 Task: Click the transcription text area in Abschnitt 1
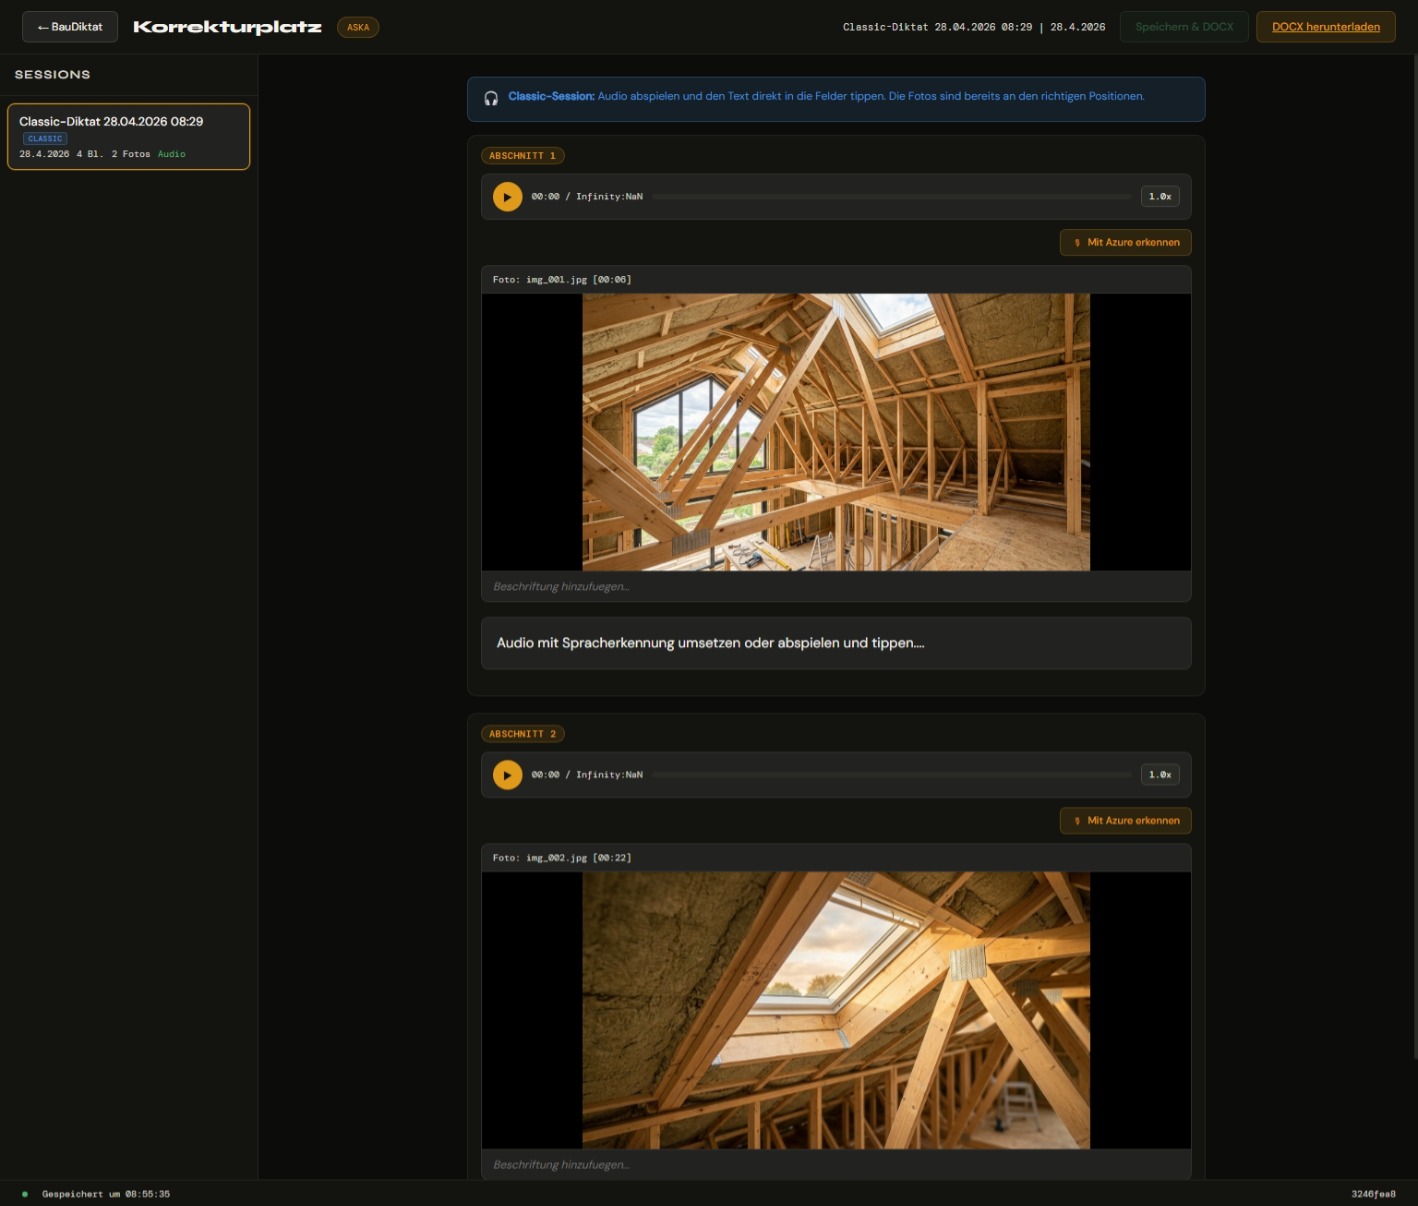[x=836, y=643]
